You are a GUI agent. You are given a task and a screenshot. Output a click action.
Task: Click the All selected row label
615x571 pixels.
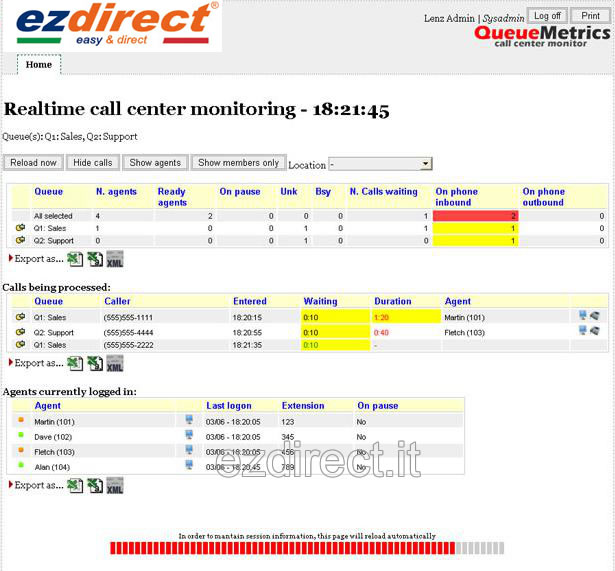53,216
